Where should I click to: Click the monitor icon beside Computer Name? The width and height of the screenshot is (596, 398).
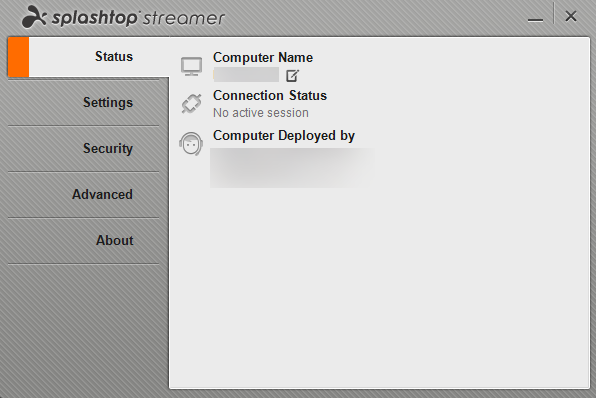tap(191, 67)
